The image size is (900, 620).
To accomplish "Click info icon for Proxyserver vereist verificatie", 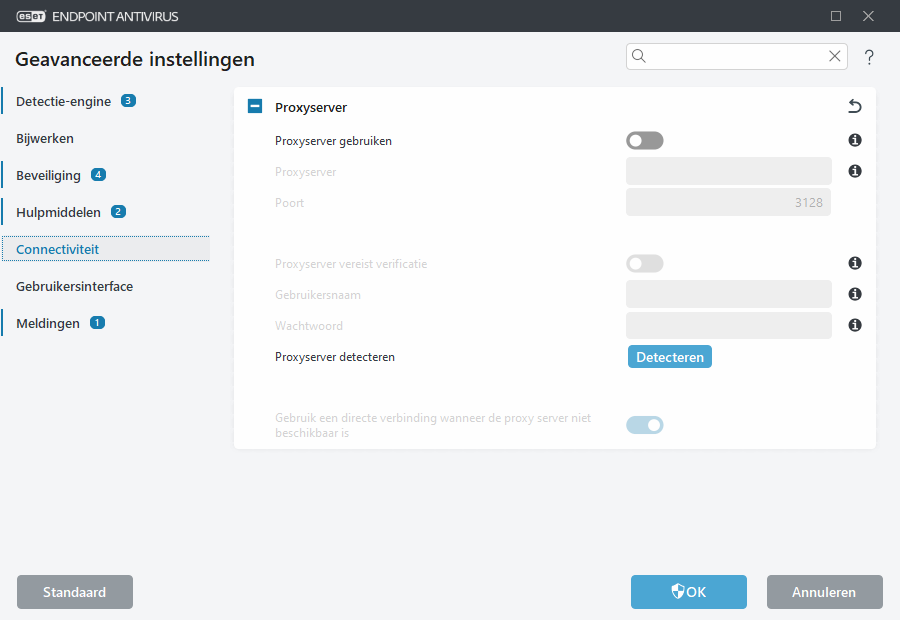I will 855,263.
